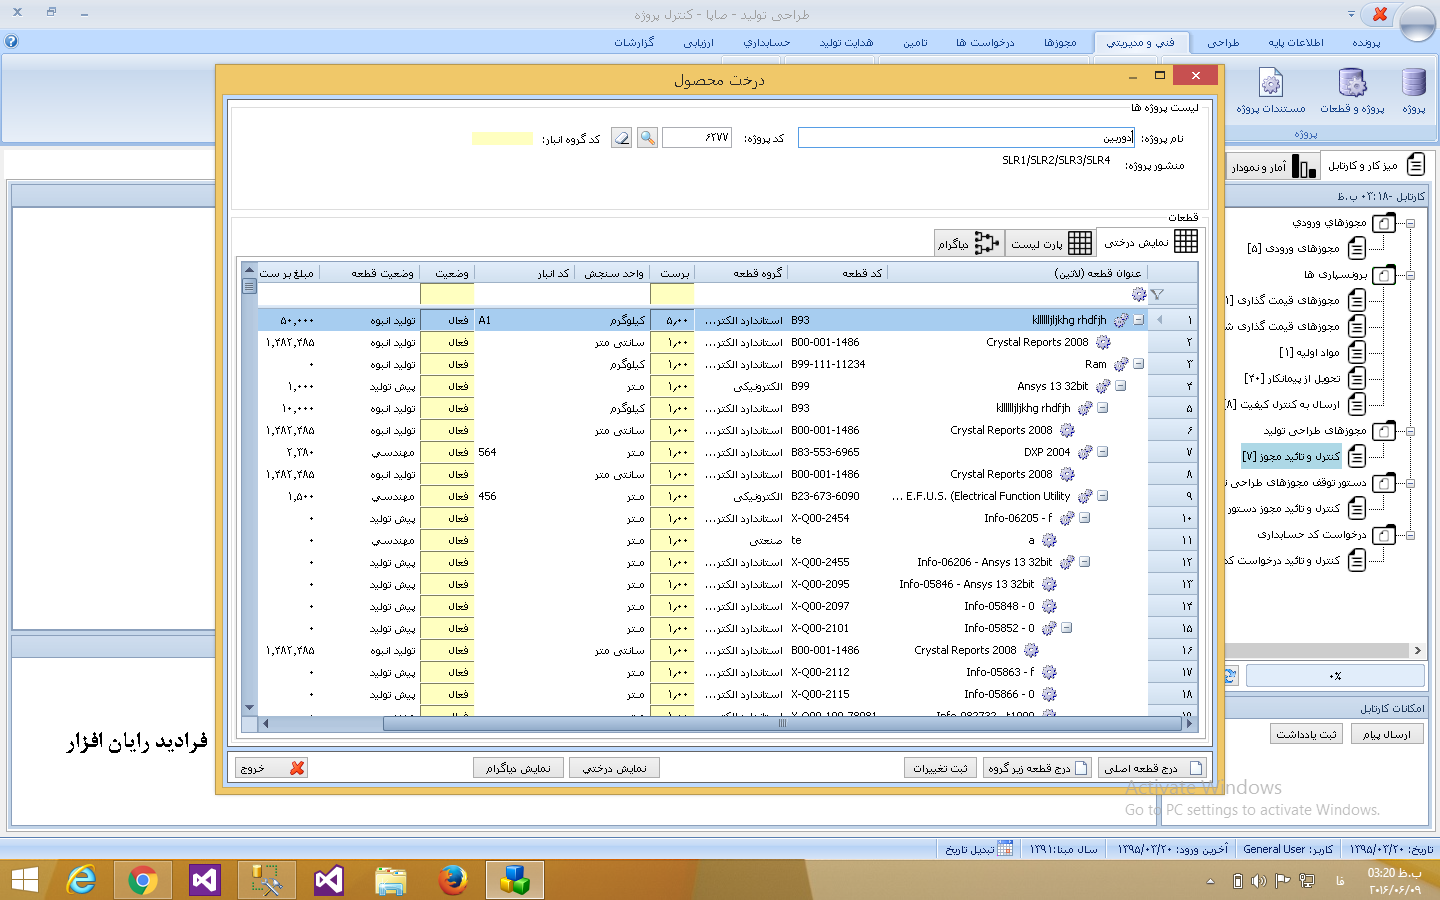Viewport: 1440px width, 900px height.
Task: Collapse the Ram row in parts tree
Action: [x=1138, y=364]
